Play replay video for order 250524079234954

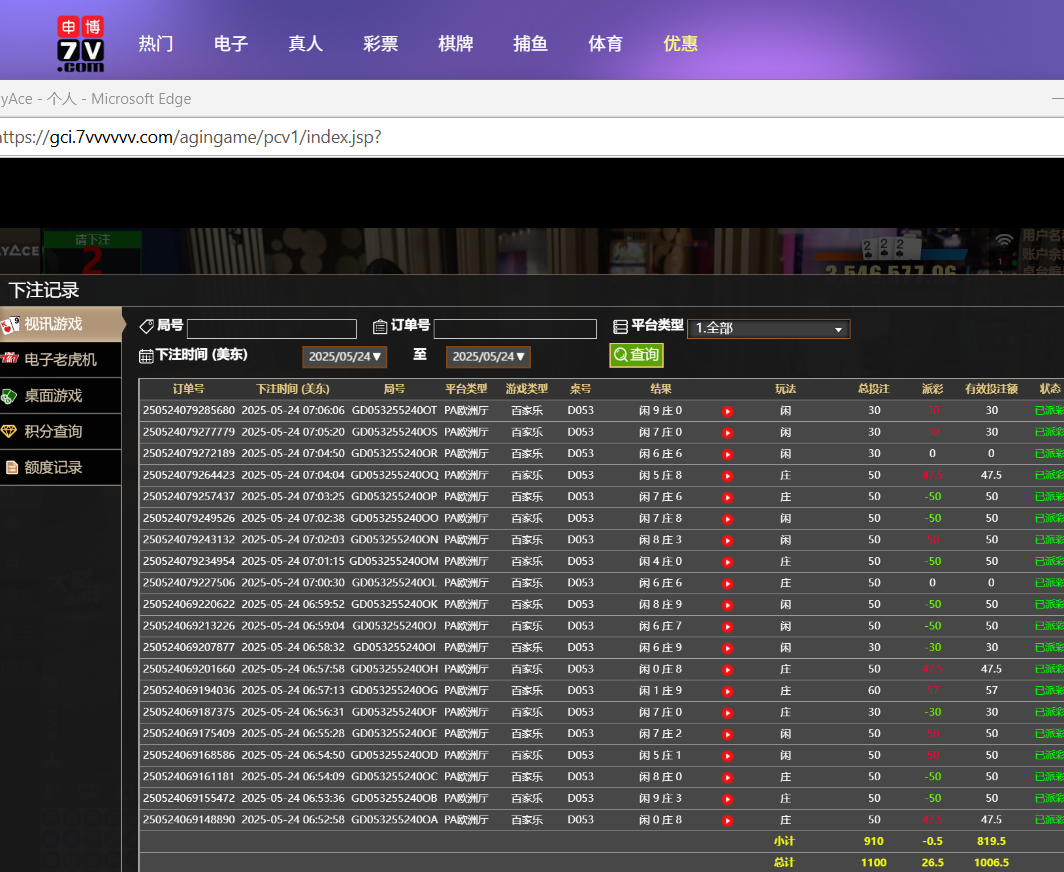(x=728, y=562)
